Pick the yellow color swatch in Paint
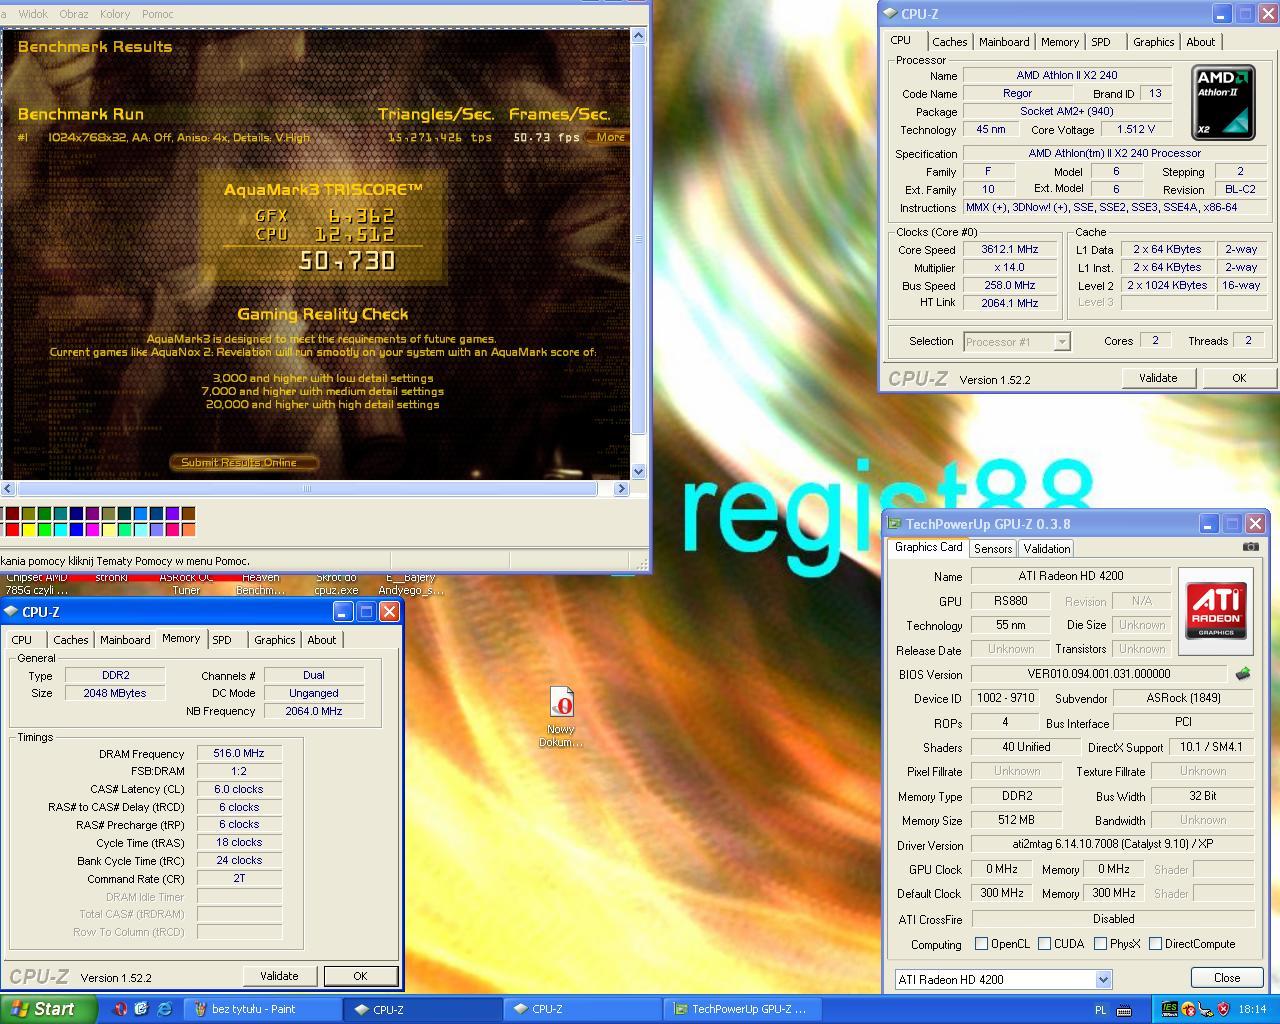1280x1024 pixels. [28, 529]
